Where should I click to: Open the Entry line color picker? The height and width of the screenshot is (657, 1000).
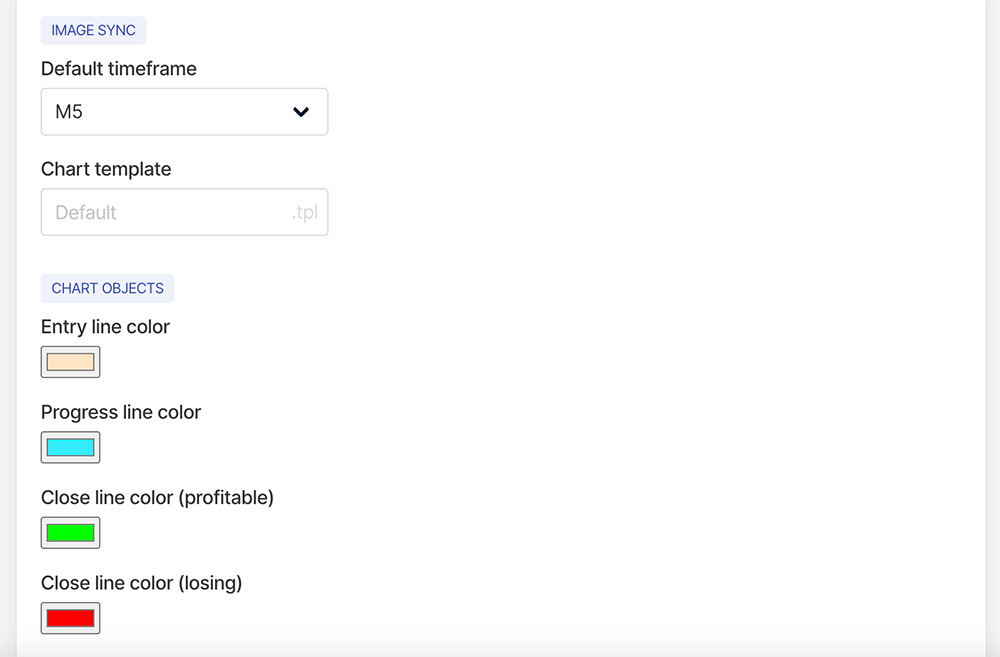[70, 362]
